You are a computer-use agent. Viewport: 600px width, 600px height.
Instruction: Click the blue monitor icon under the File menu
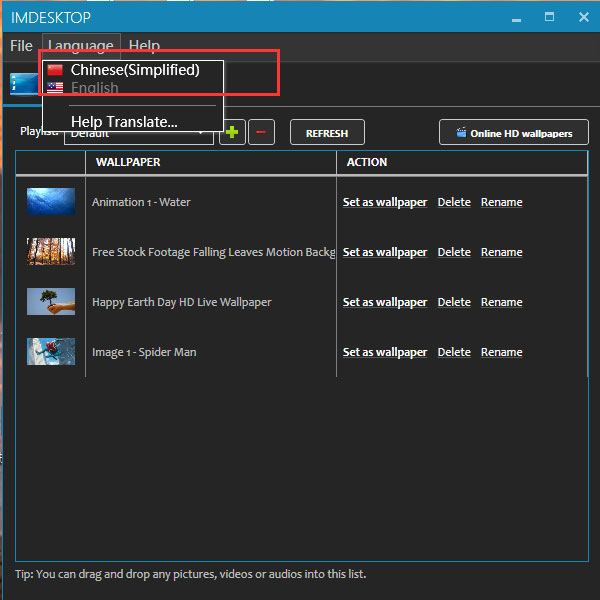click(24, 83)
